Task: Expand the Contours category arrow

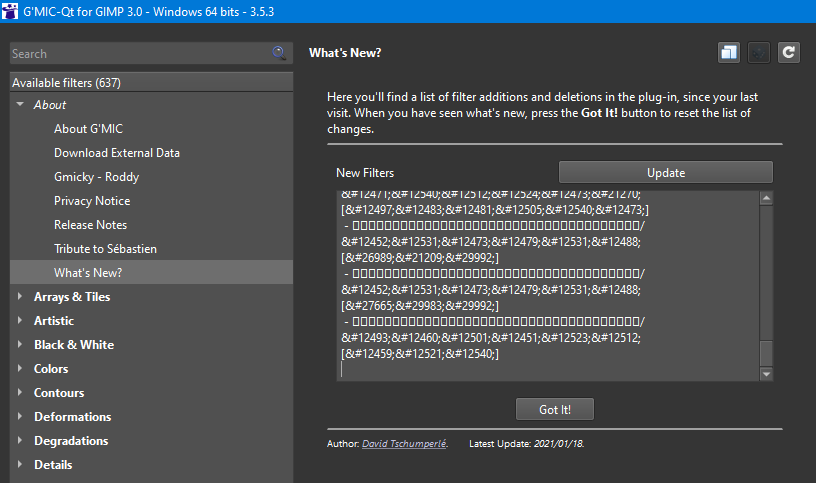Action: pyautogui.click(x=20, y=392)
